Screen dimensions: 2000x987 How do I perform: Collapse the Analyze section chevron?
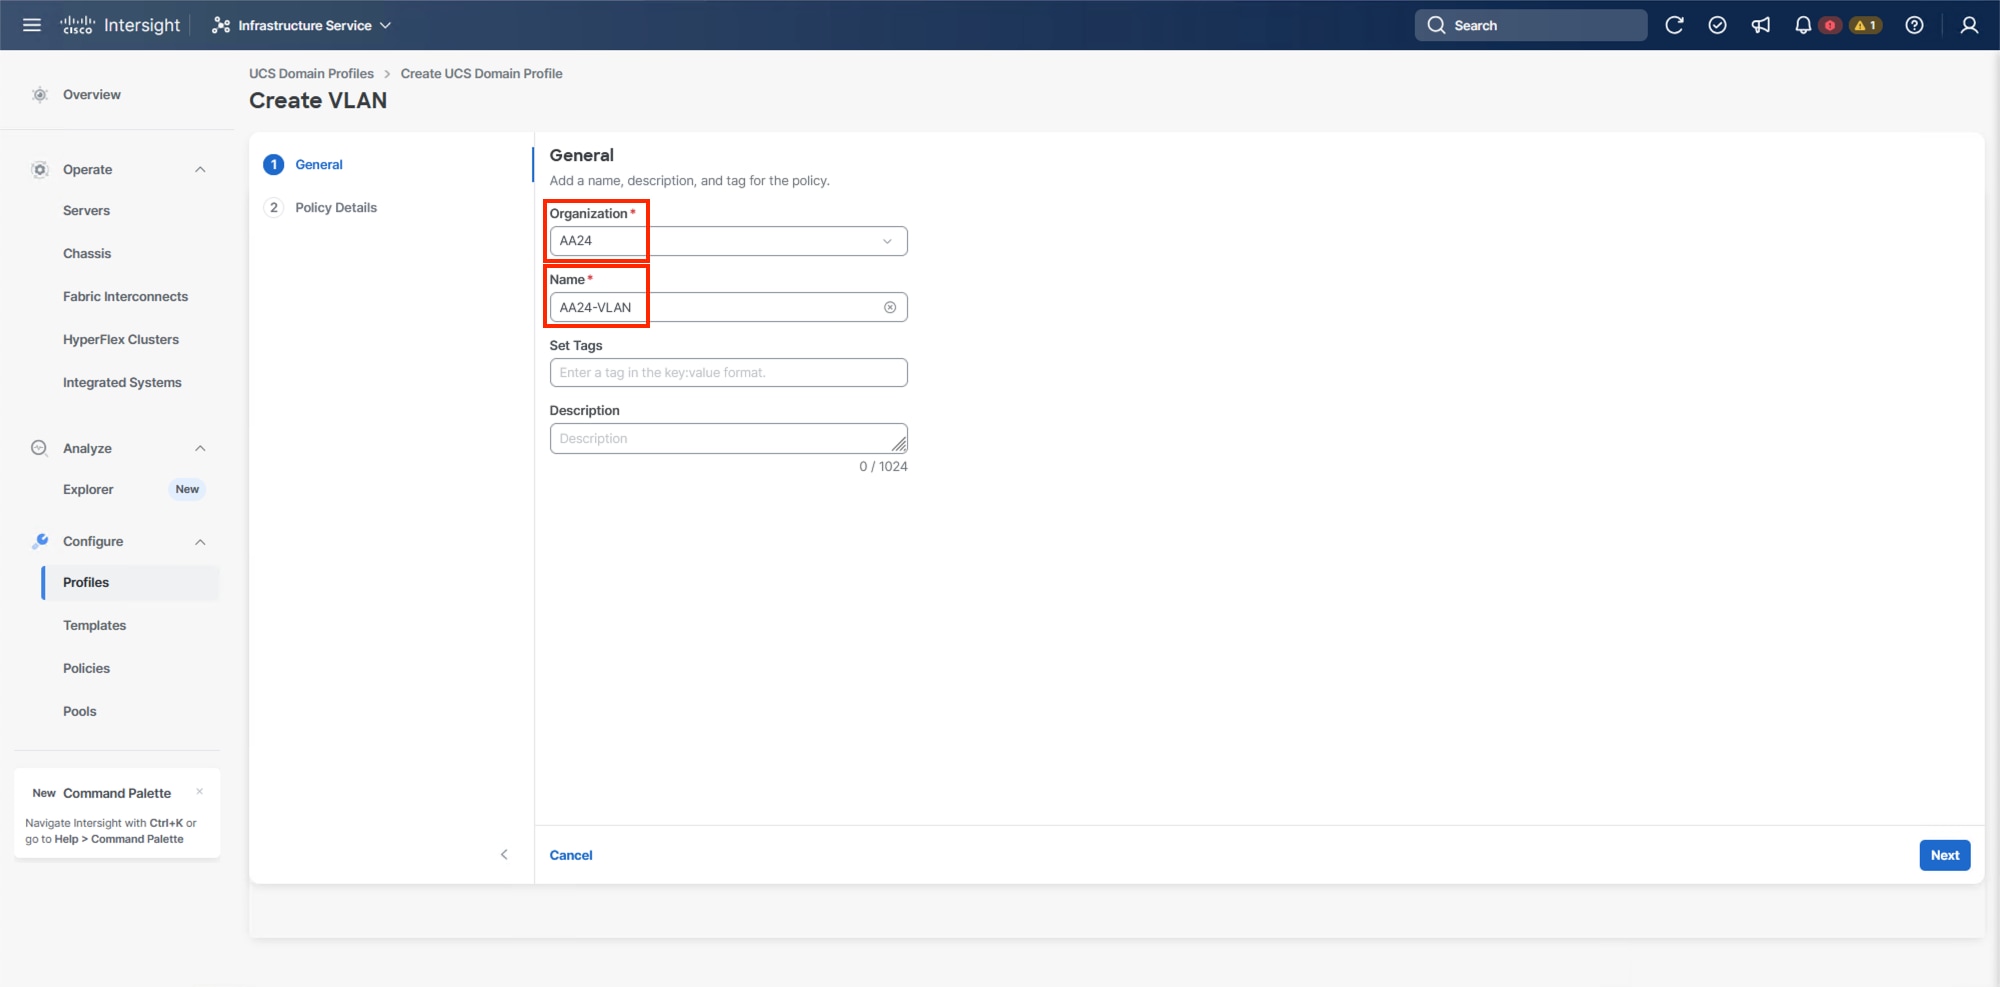(x=199, y=448)
